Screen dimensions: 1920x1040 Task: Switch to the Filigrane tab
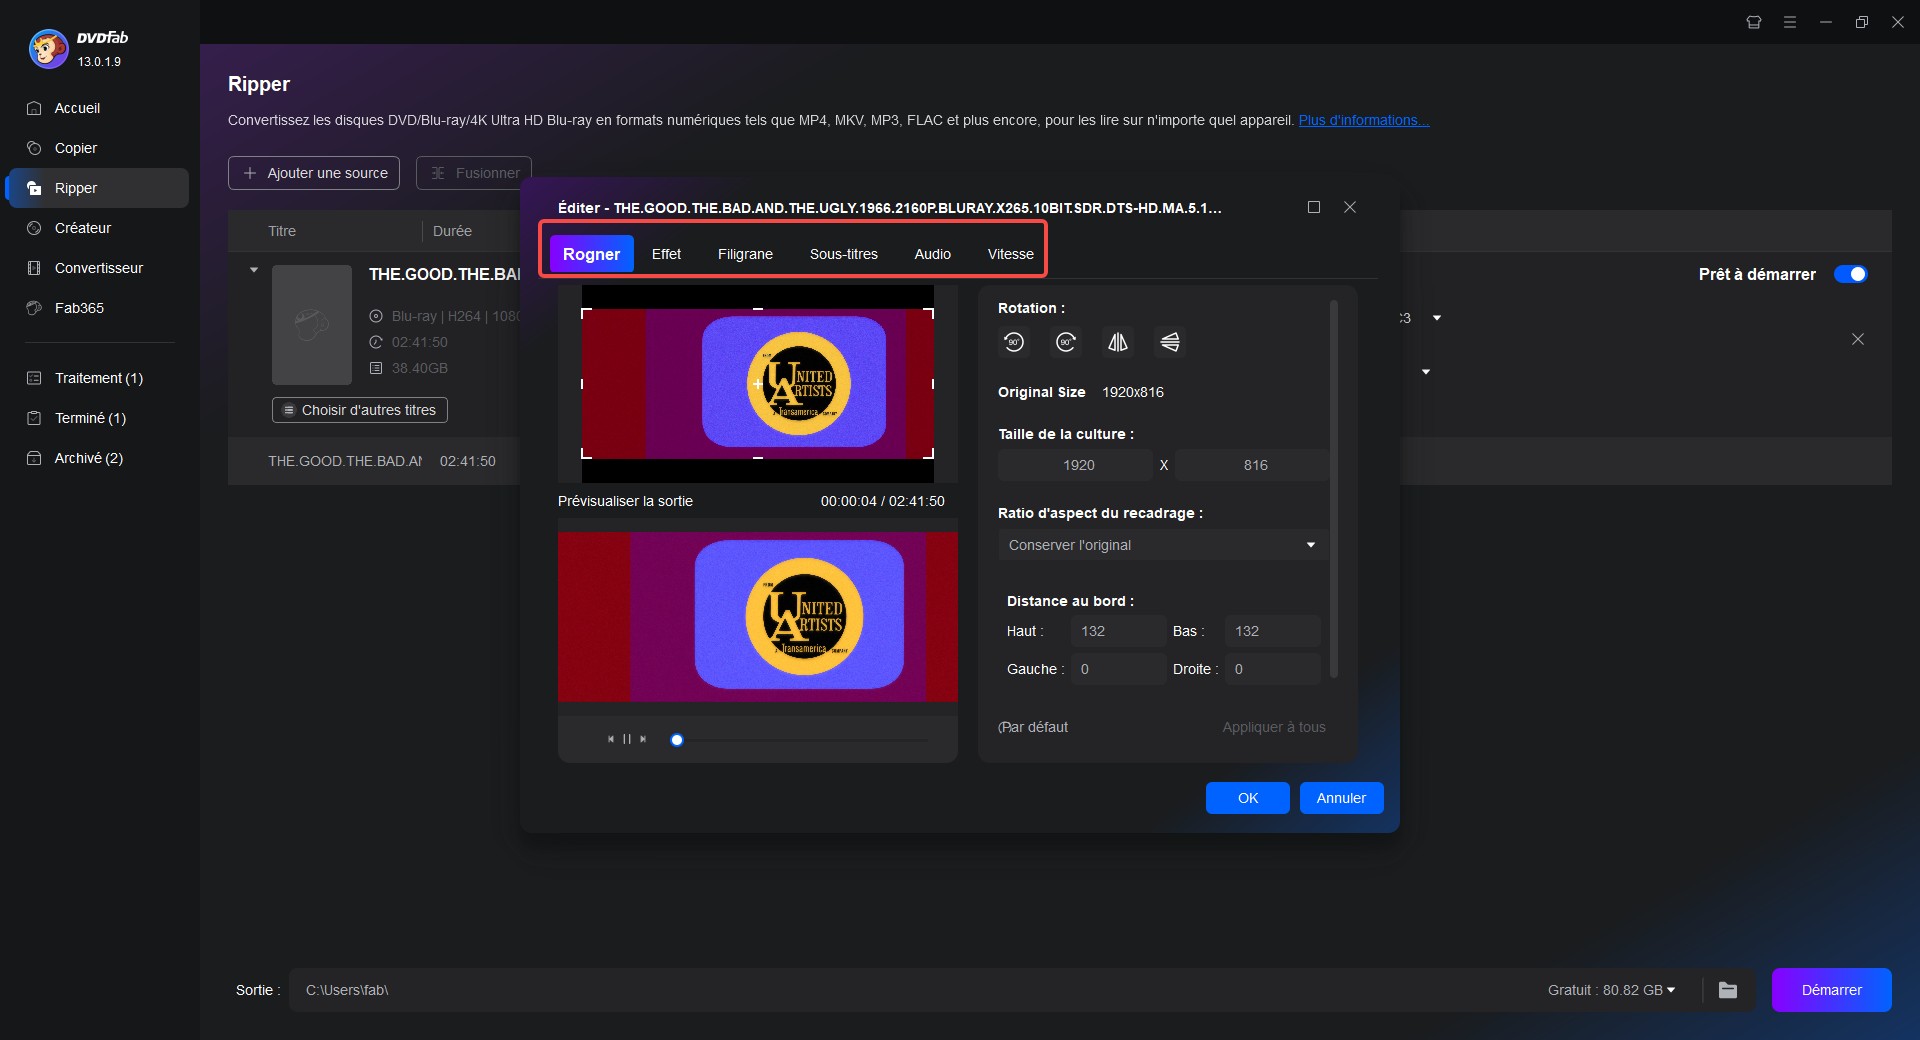(x=745, y=254)
